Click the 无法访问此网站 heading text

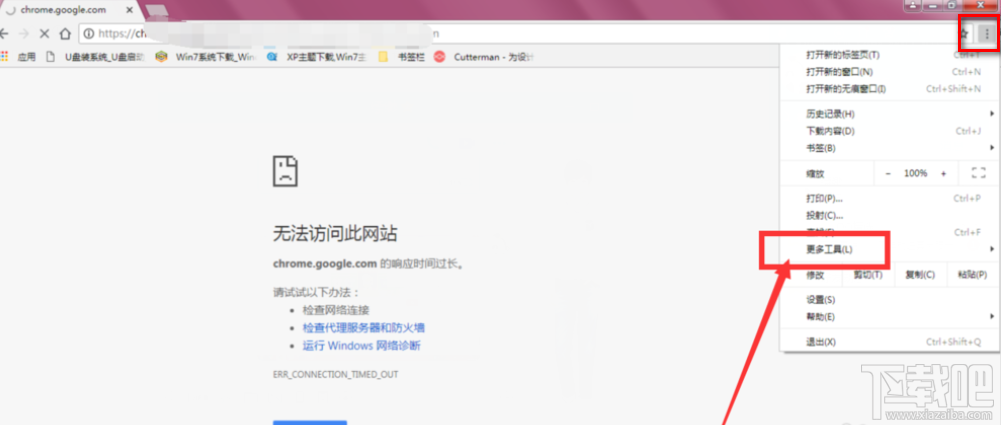click(335, 234)
